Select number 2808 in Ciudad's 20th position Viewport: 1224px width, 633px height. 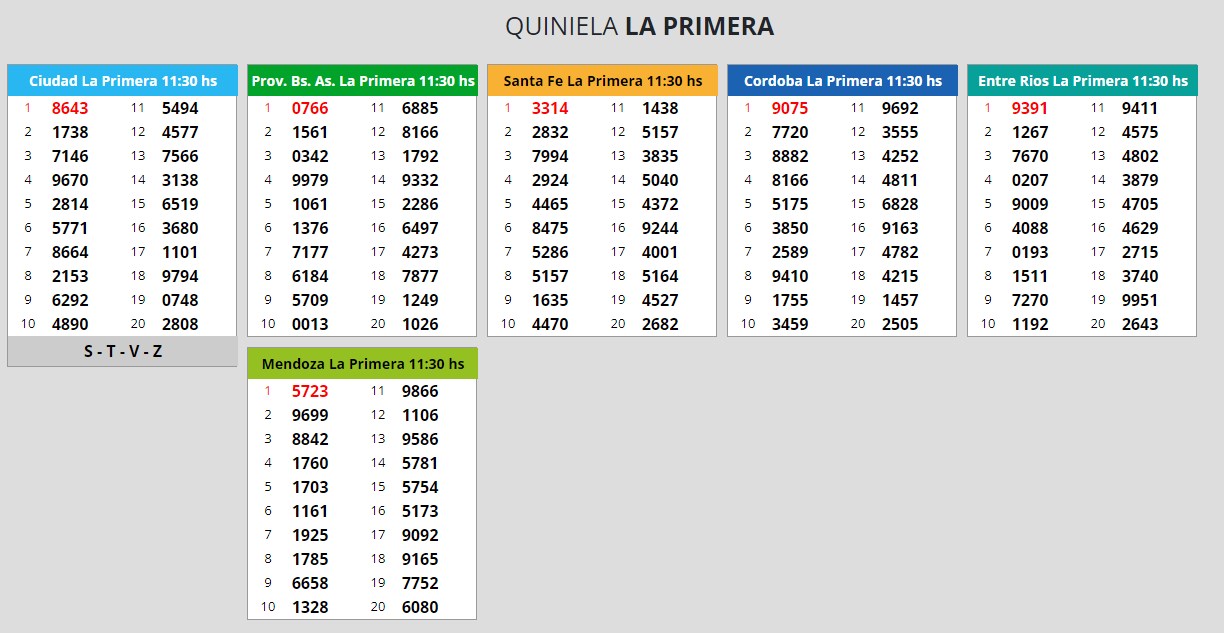pos(180,324)
